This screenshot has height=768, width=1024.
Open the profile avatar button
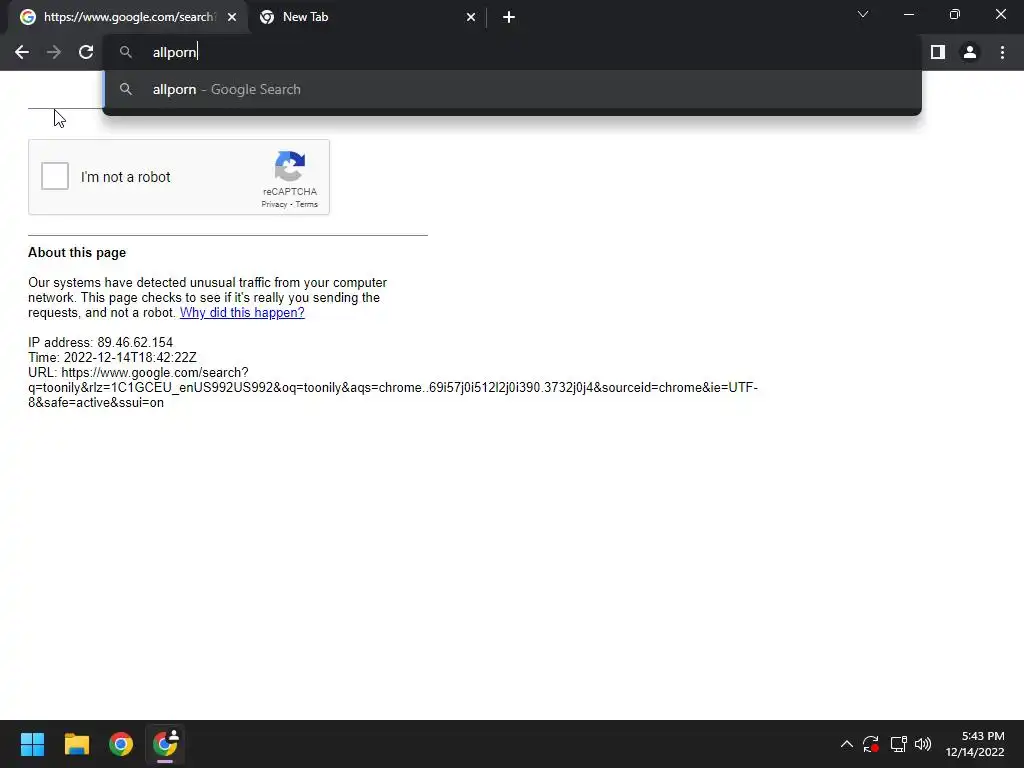pos(970,52)
